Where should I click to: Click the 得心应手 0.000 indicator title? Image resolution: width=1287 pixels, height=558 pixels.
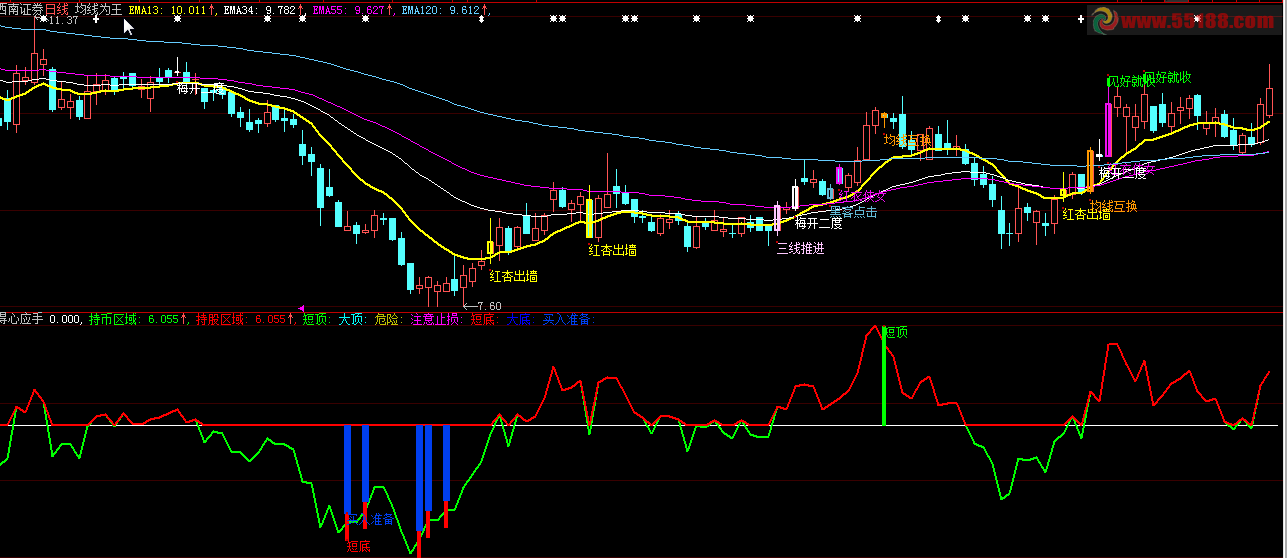pos(40,320)
